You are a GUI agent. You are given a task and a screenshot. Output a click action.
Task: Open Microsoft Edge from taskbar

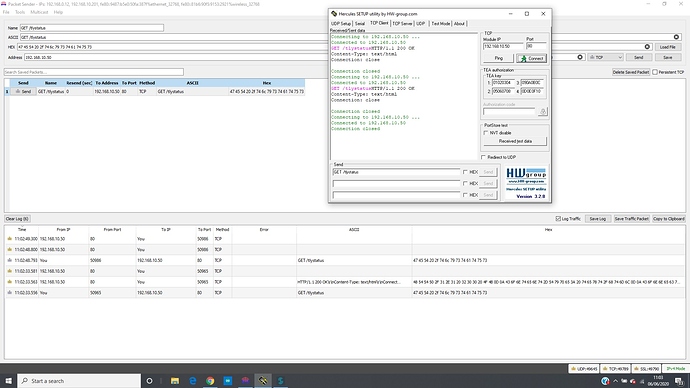pos(193,381)
